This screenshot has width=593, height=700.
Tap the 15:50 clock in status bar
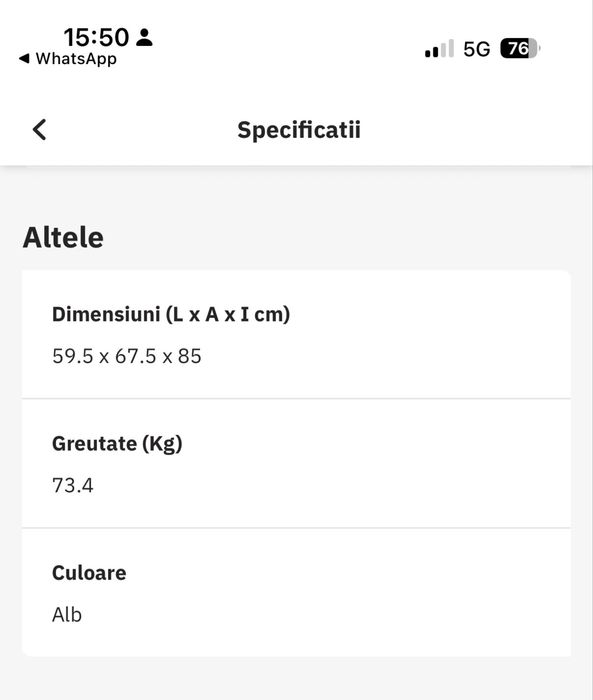[x=96, y=37]
